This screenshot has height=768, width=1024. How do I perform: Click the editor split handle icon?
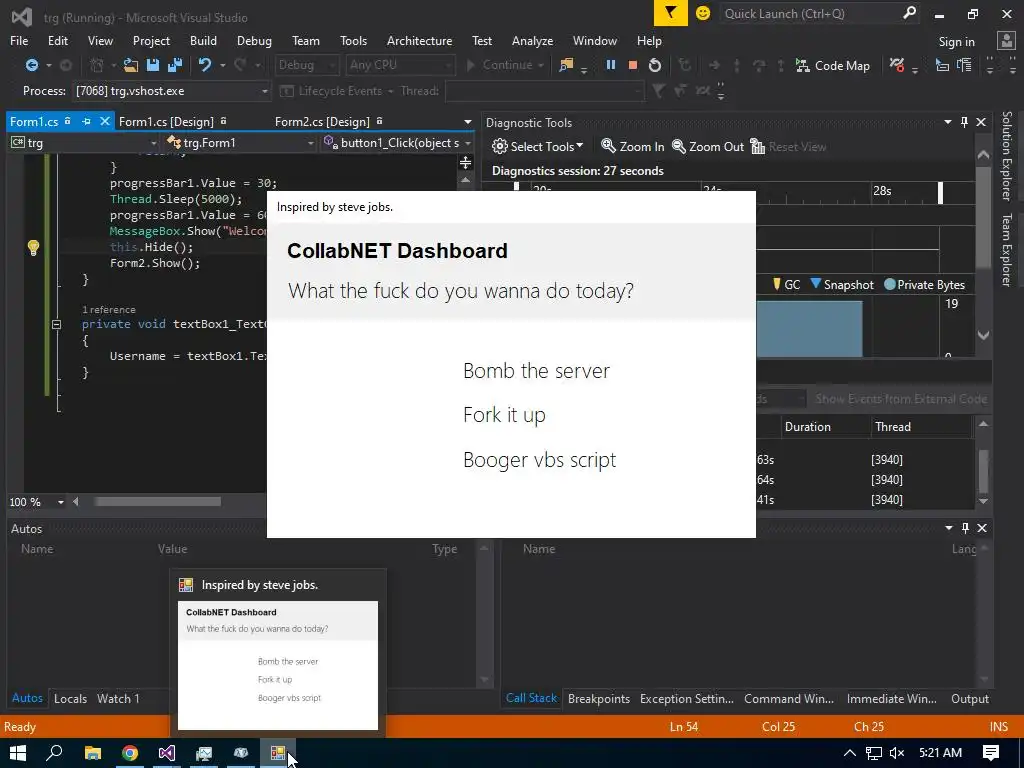click(x=466, y=163)
